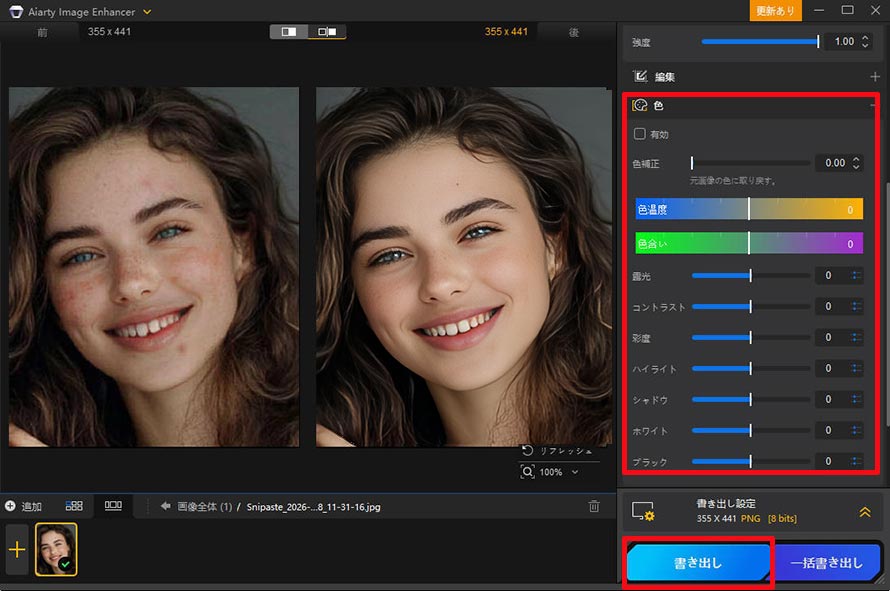The image size is (890, 591).
Task: Click the 編集 edit pencil icon
Action: point(640,76)
